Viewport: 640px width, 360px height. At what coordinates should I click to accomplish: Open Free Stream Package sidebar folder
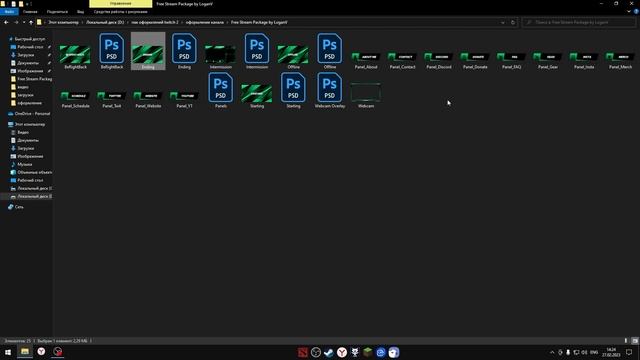point(31,79)
